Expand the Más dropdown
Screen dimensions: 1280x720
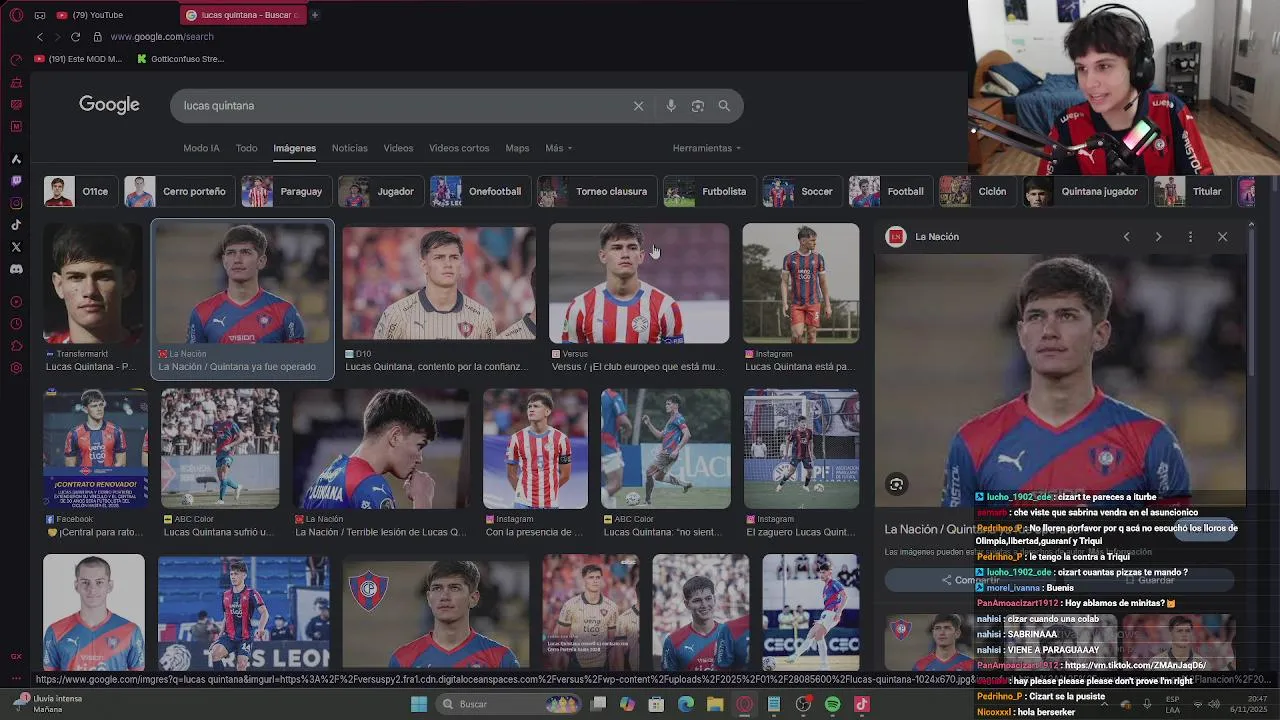(558, 148)
